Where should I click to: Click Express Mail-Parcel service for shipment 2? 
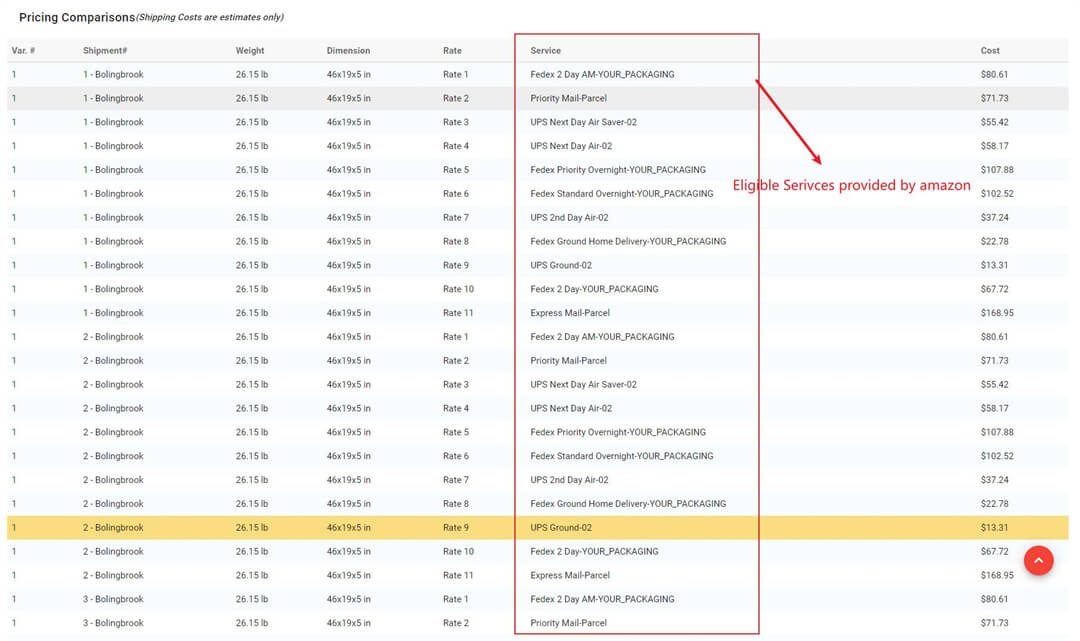(x=570, y=576)
